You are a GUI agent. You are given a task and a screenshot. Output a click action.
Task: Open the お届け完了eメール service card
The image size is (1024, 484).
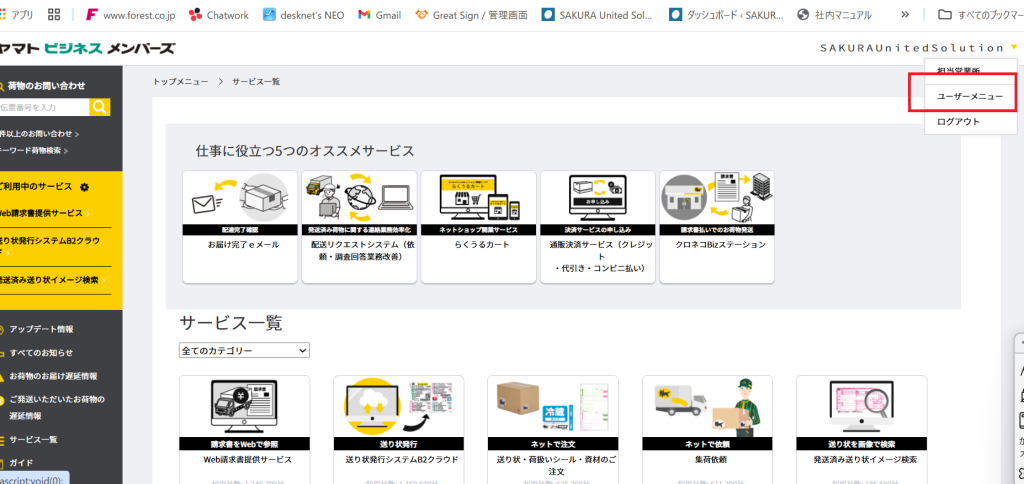coord(240,226)
